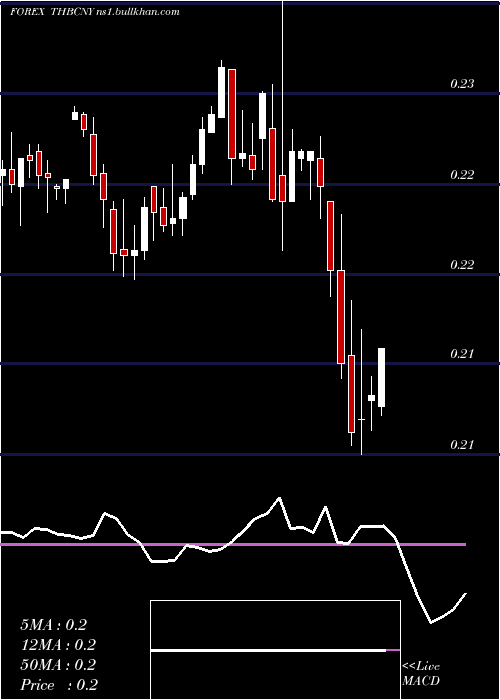Click the FOREX THBCNY chart title text

95,12
